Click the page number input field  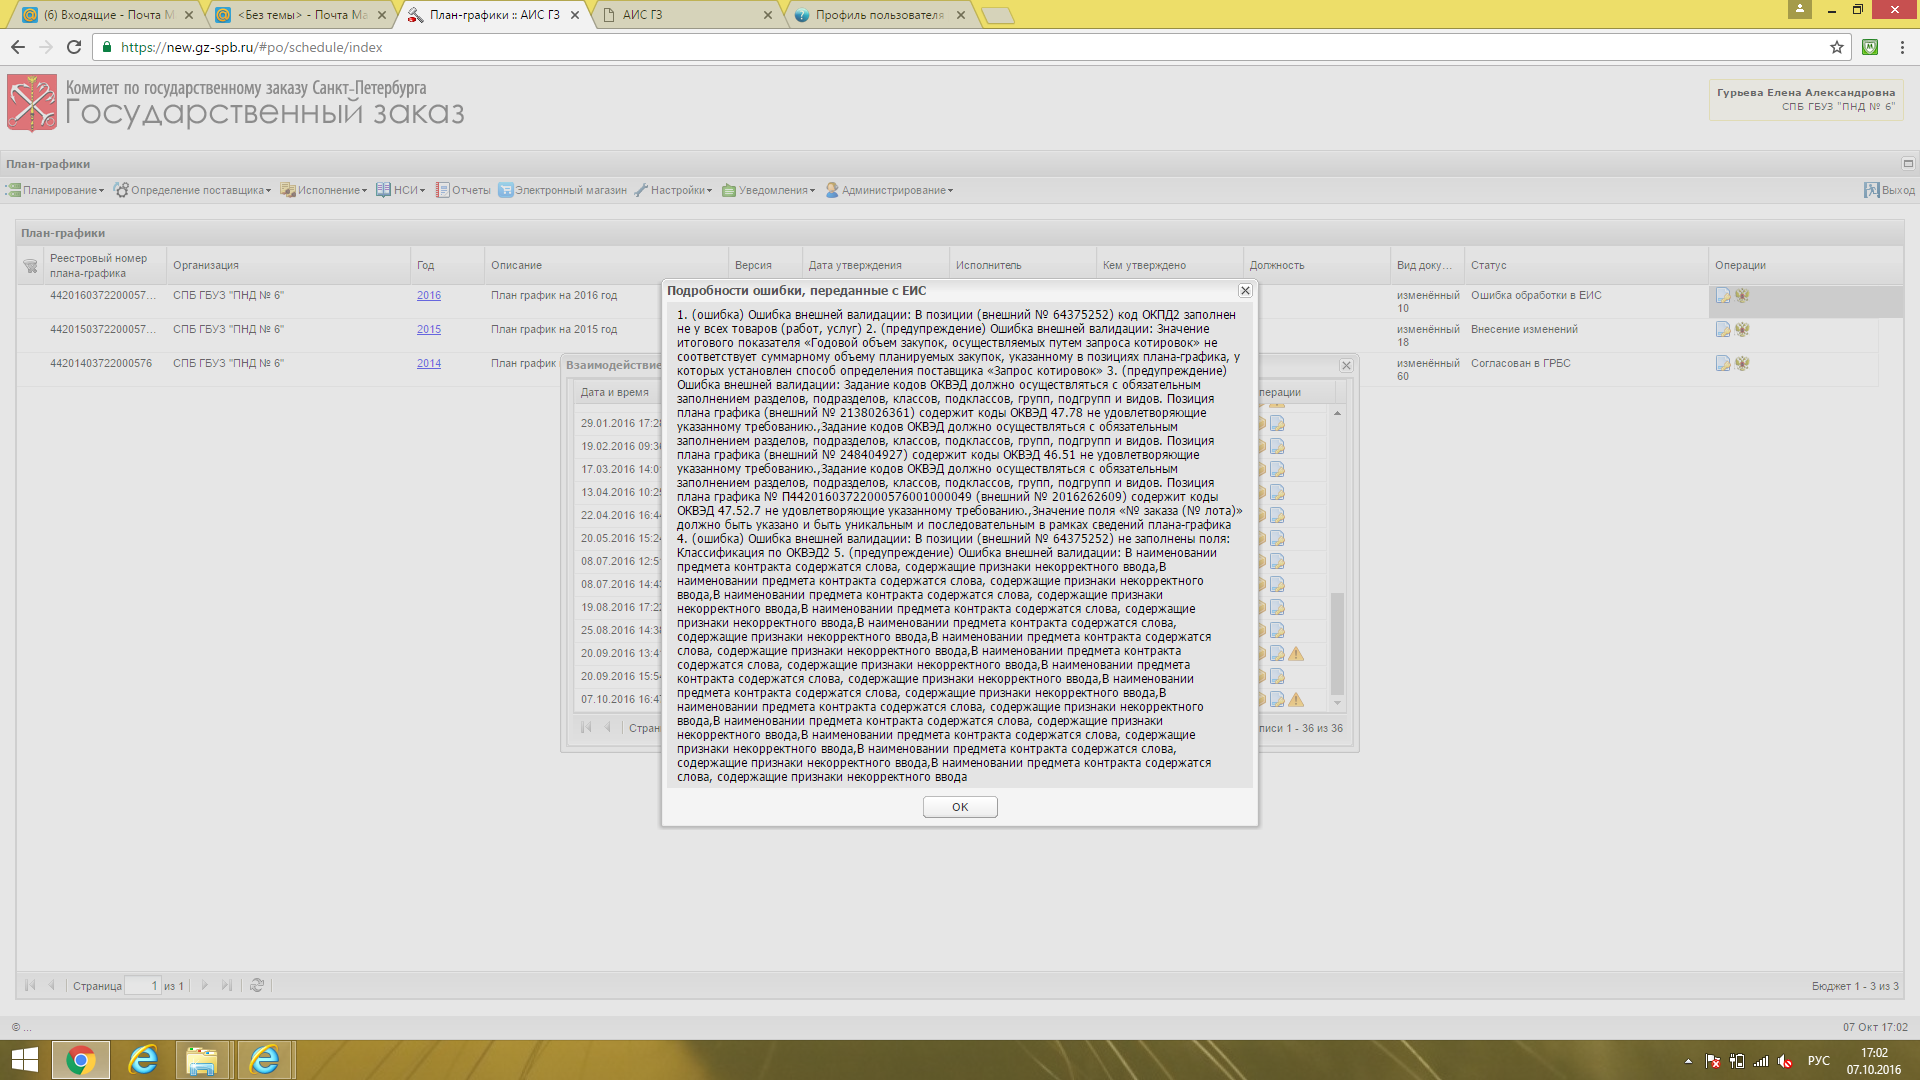tap(142, 985)
